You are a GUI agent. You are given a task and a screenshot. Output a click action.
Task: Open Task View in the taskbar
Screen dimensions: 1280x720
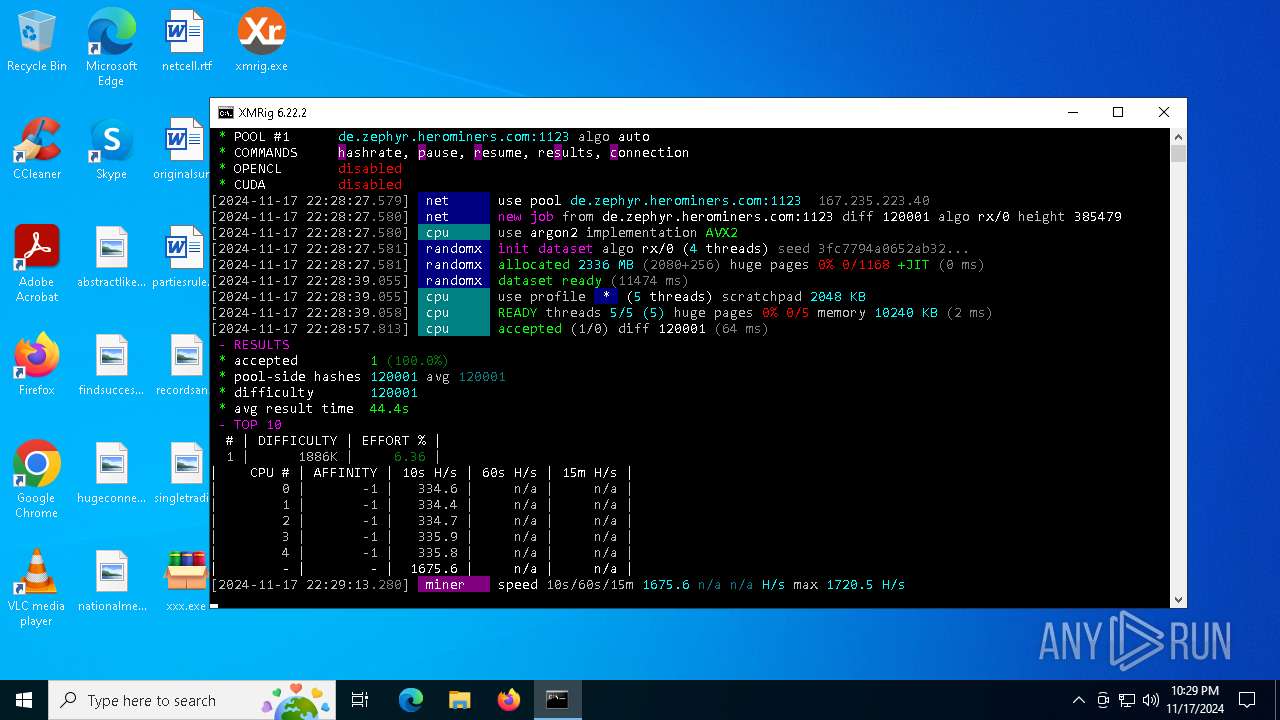(x=360, y=700)
